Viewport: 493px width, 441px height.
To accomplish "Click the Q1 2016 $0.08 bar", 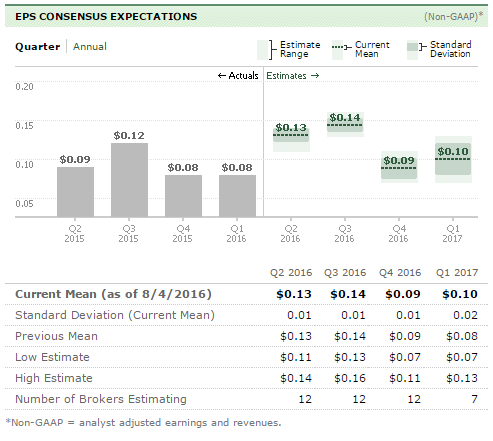I will [x=237, y=196].
